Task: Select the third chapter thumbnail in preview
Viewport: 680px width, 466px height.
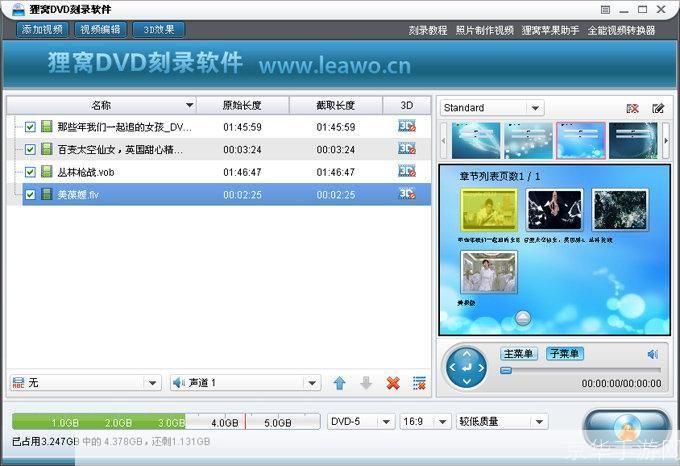Action: click(x=620, y=210)
